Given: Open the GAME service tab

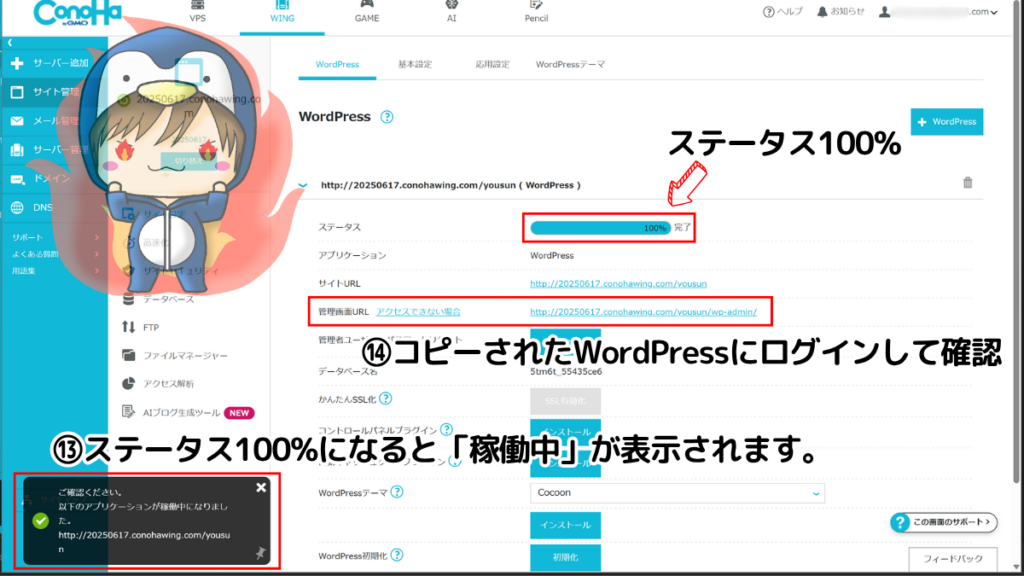Looking at the screenshot, I should point(367,12).
